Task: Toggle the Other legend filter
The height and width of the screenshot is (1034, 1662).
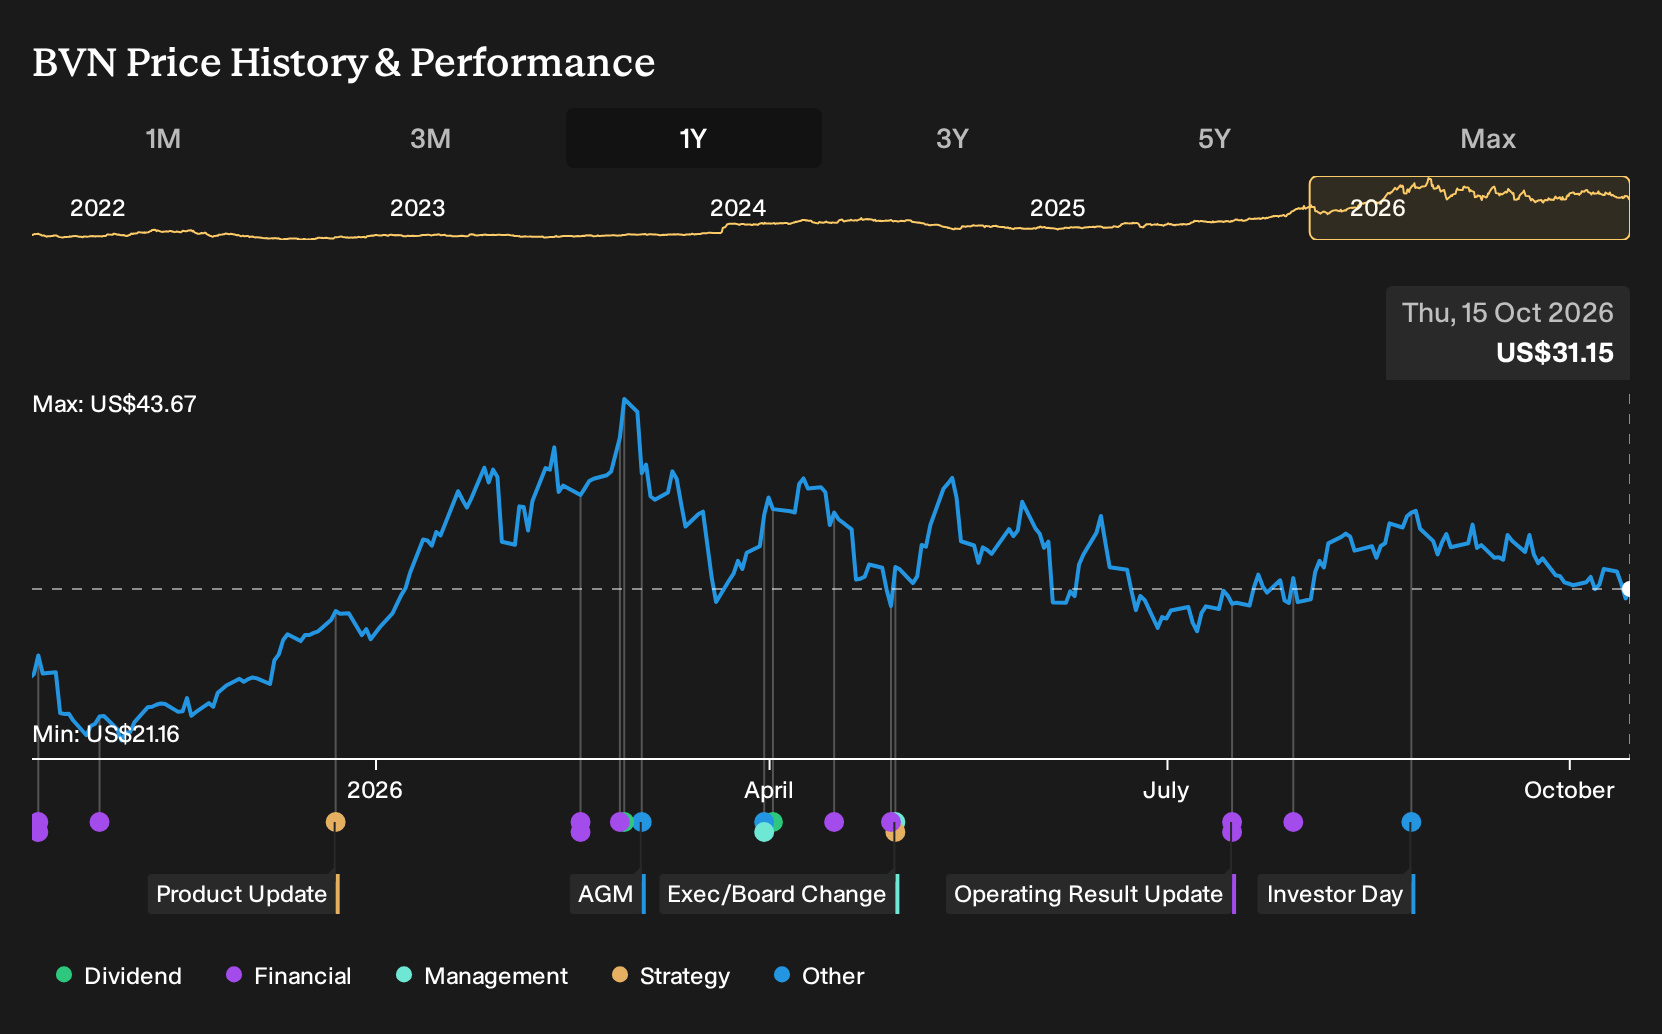Action: point(819,976)
